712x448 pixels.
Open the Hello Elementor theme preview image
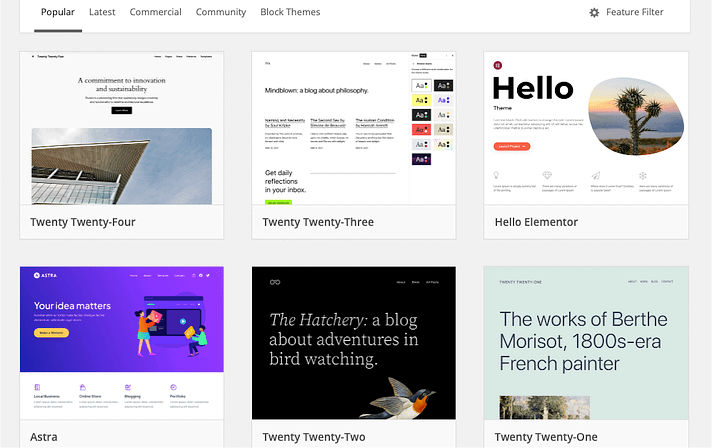coord(586,128)
